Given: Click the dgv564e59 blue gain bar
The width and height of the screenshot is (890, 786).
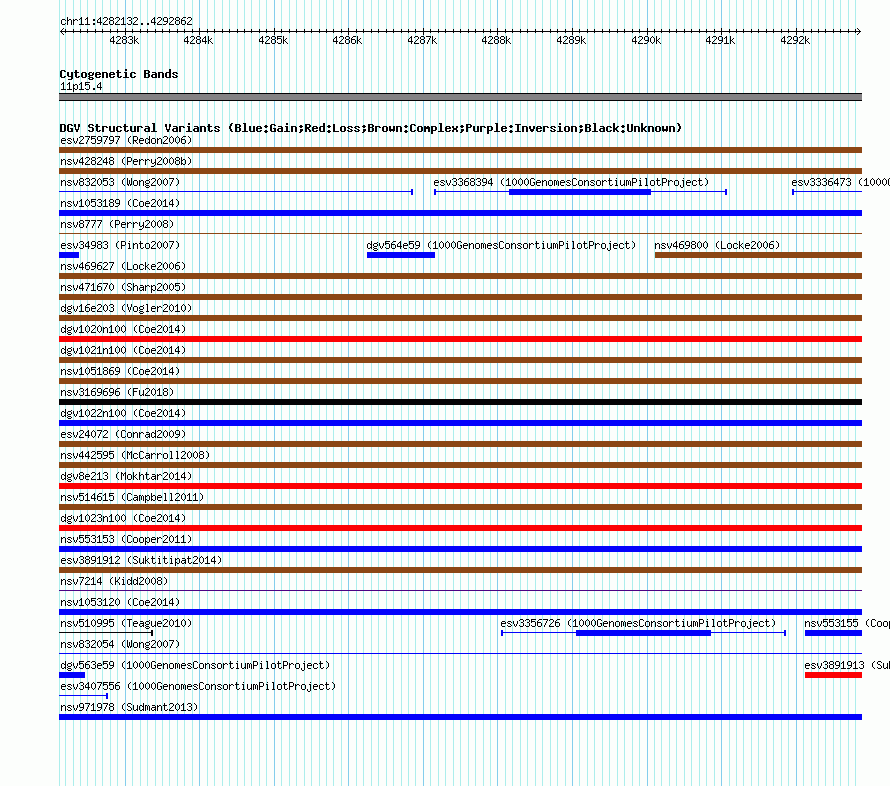Looking at the screenshot, I should (401, 255).
